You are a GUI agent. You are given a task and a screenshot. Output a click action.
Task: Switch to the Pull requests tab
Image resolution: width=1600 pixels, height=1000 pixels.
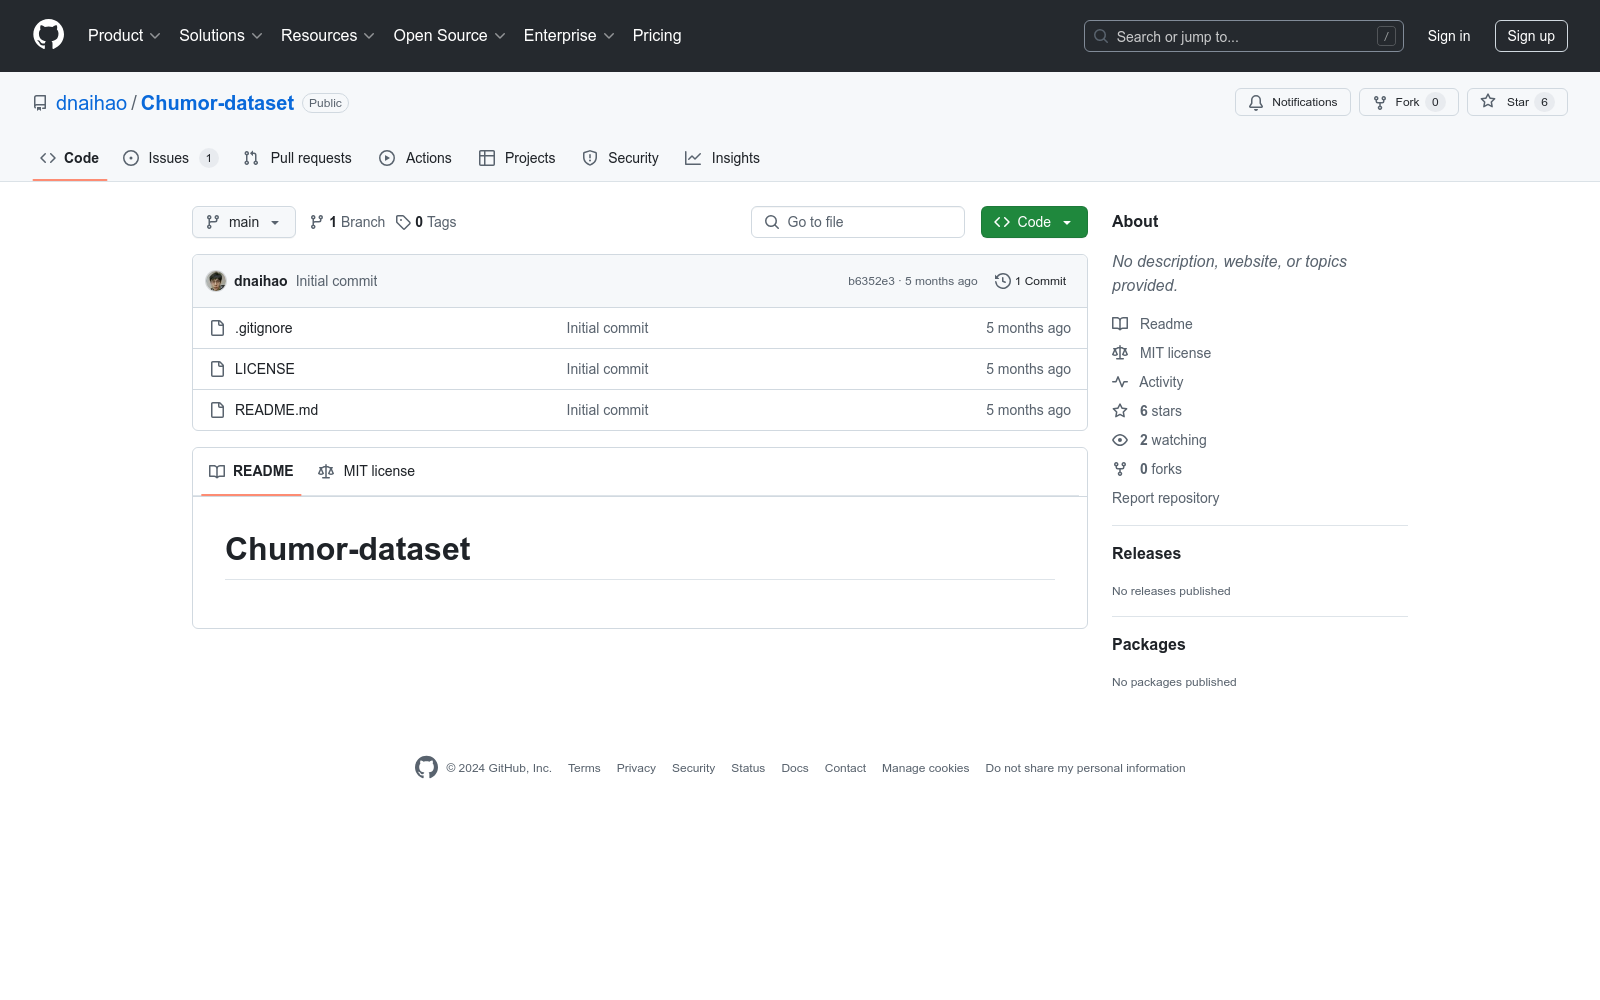pos(297,158)
